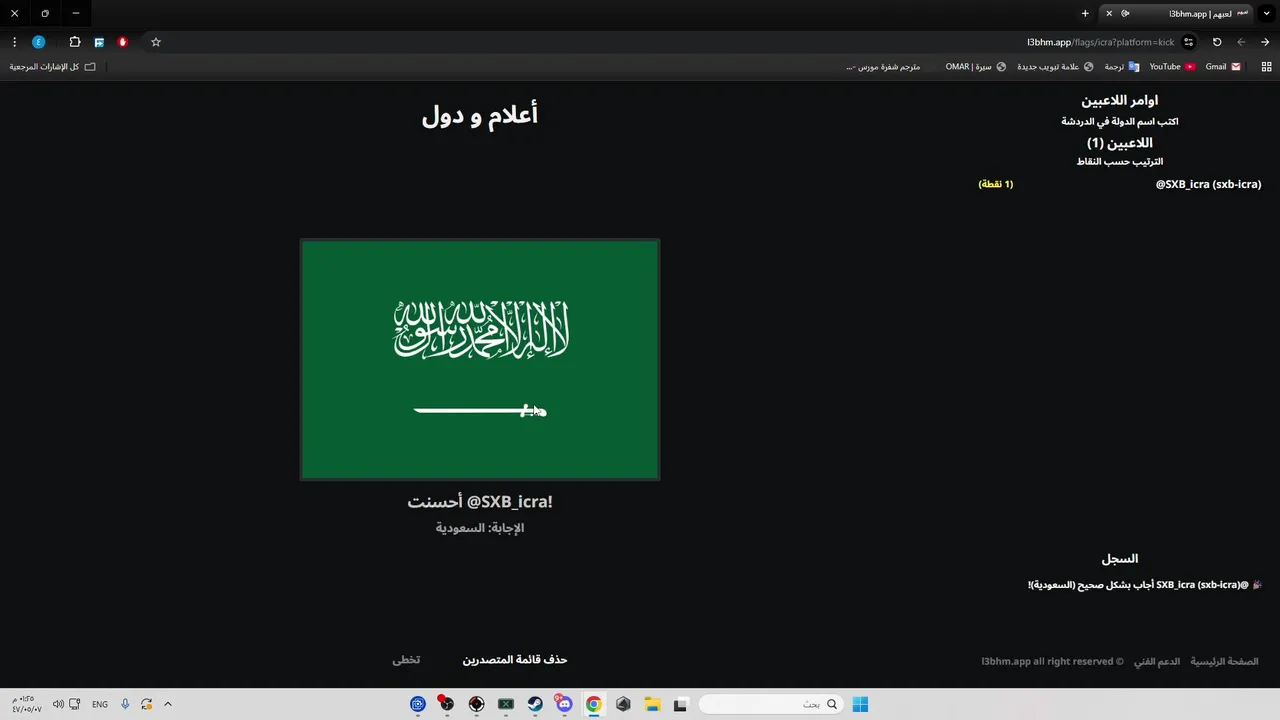Open the مترجم شفرة مورس bookmark

click(883, 66)
